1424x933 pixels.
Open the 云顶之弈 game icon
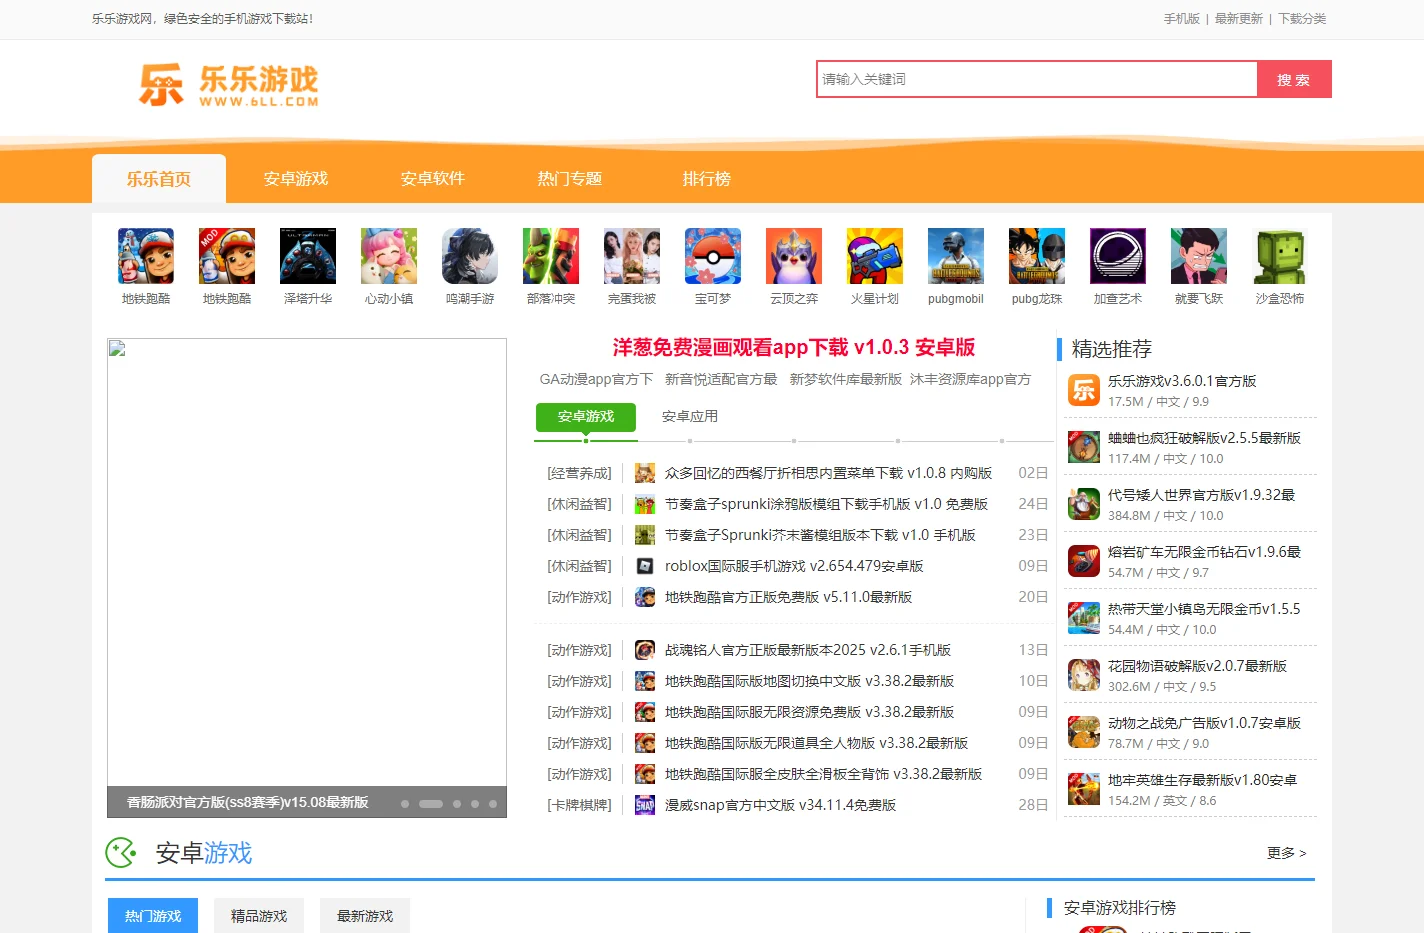click(x=794, y=256)
